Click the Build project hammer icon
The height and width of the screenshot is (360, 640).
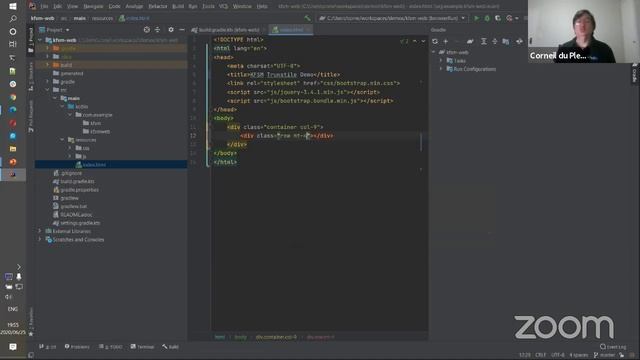pos(307,18)
